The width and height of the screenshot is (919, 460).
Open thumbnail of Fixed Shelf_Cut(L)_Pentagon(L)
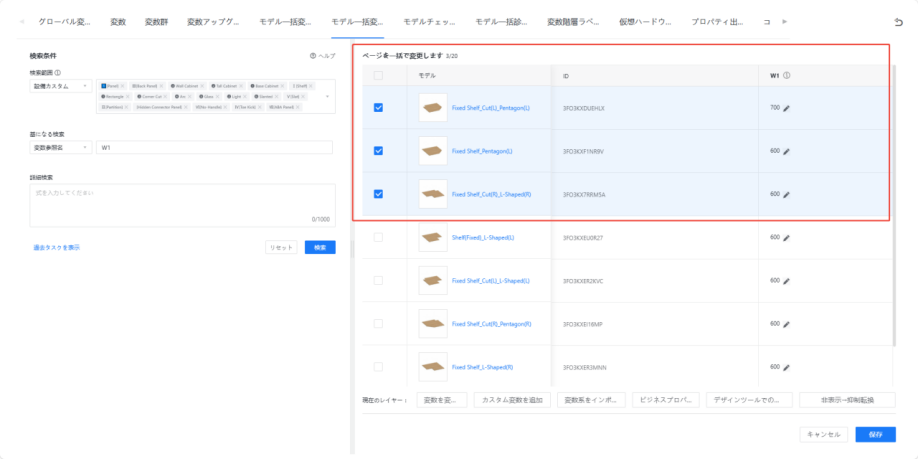click(433, 108)
